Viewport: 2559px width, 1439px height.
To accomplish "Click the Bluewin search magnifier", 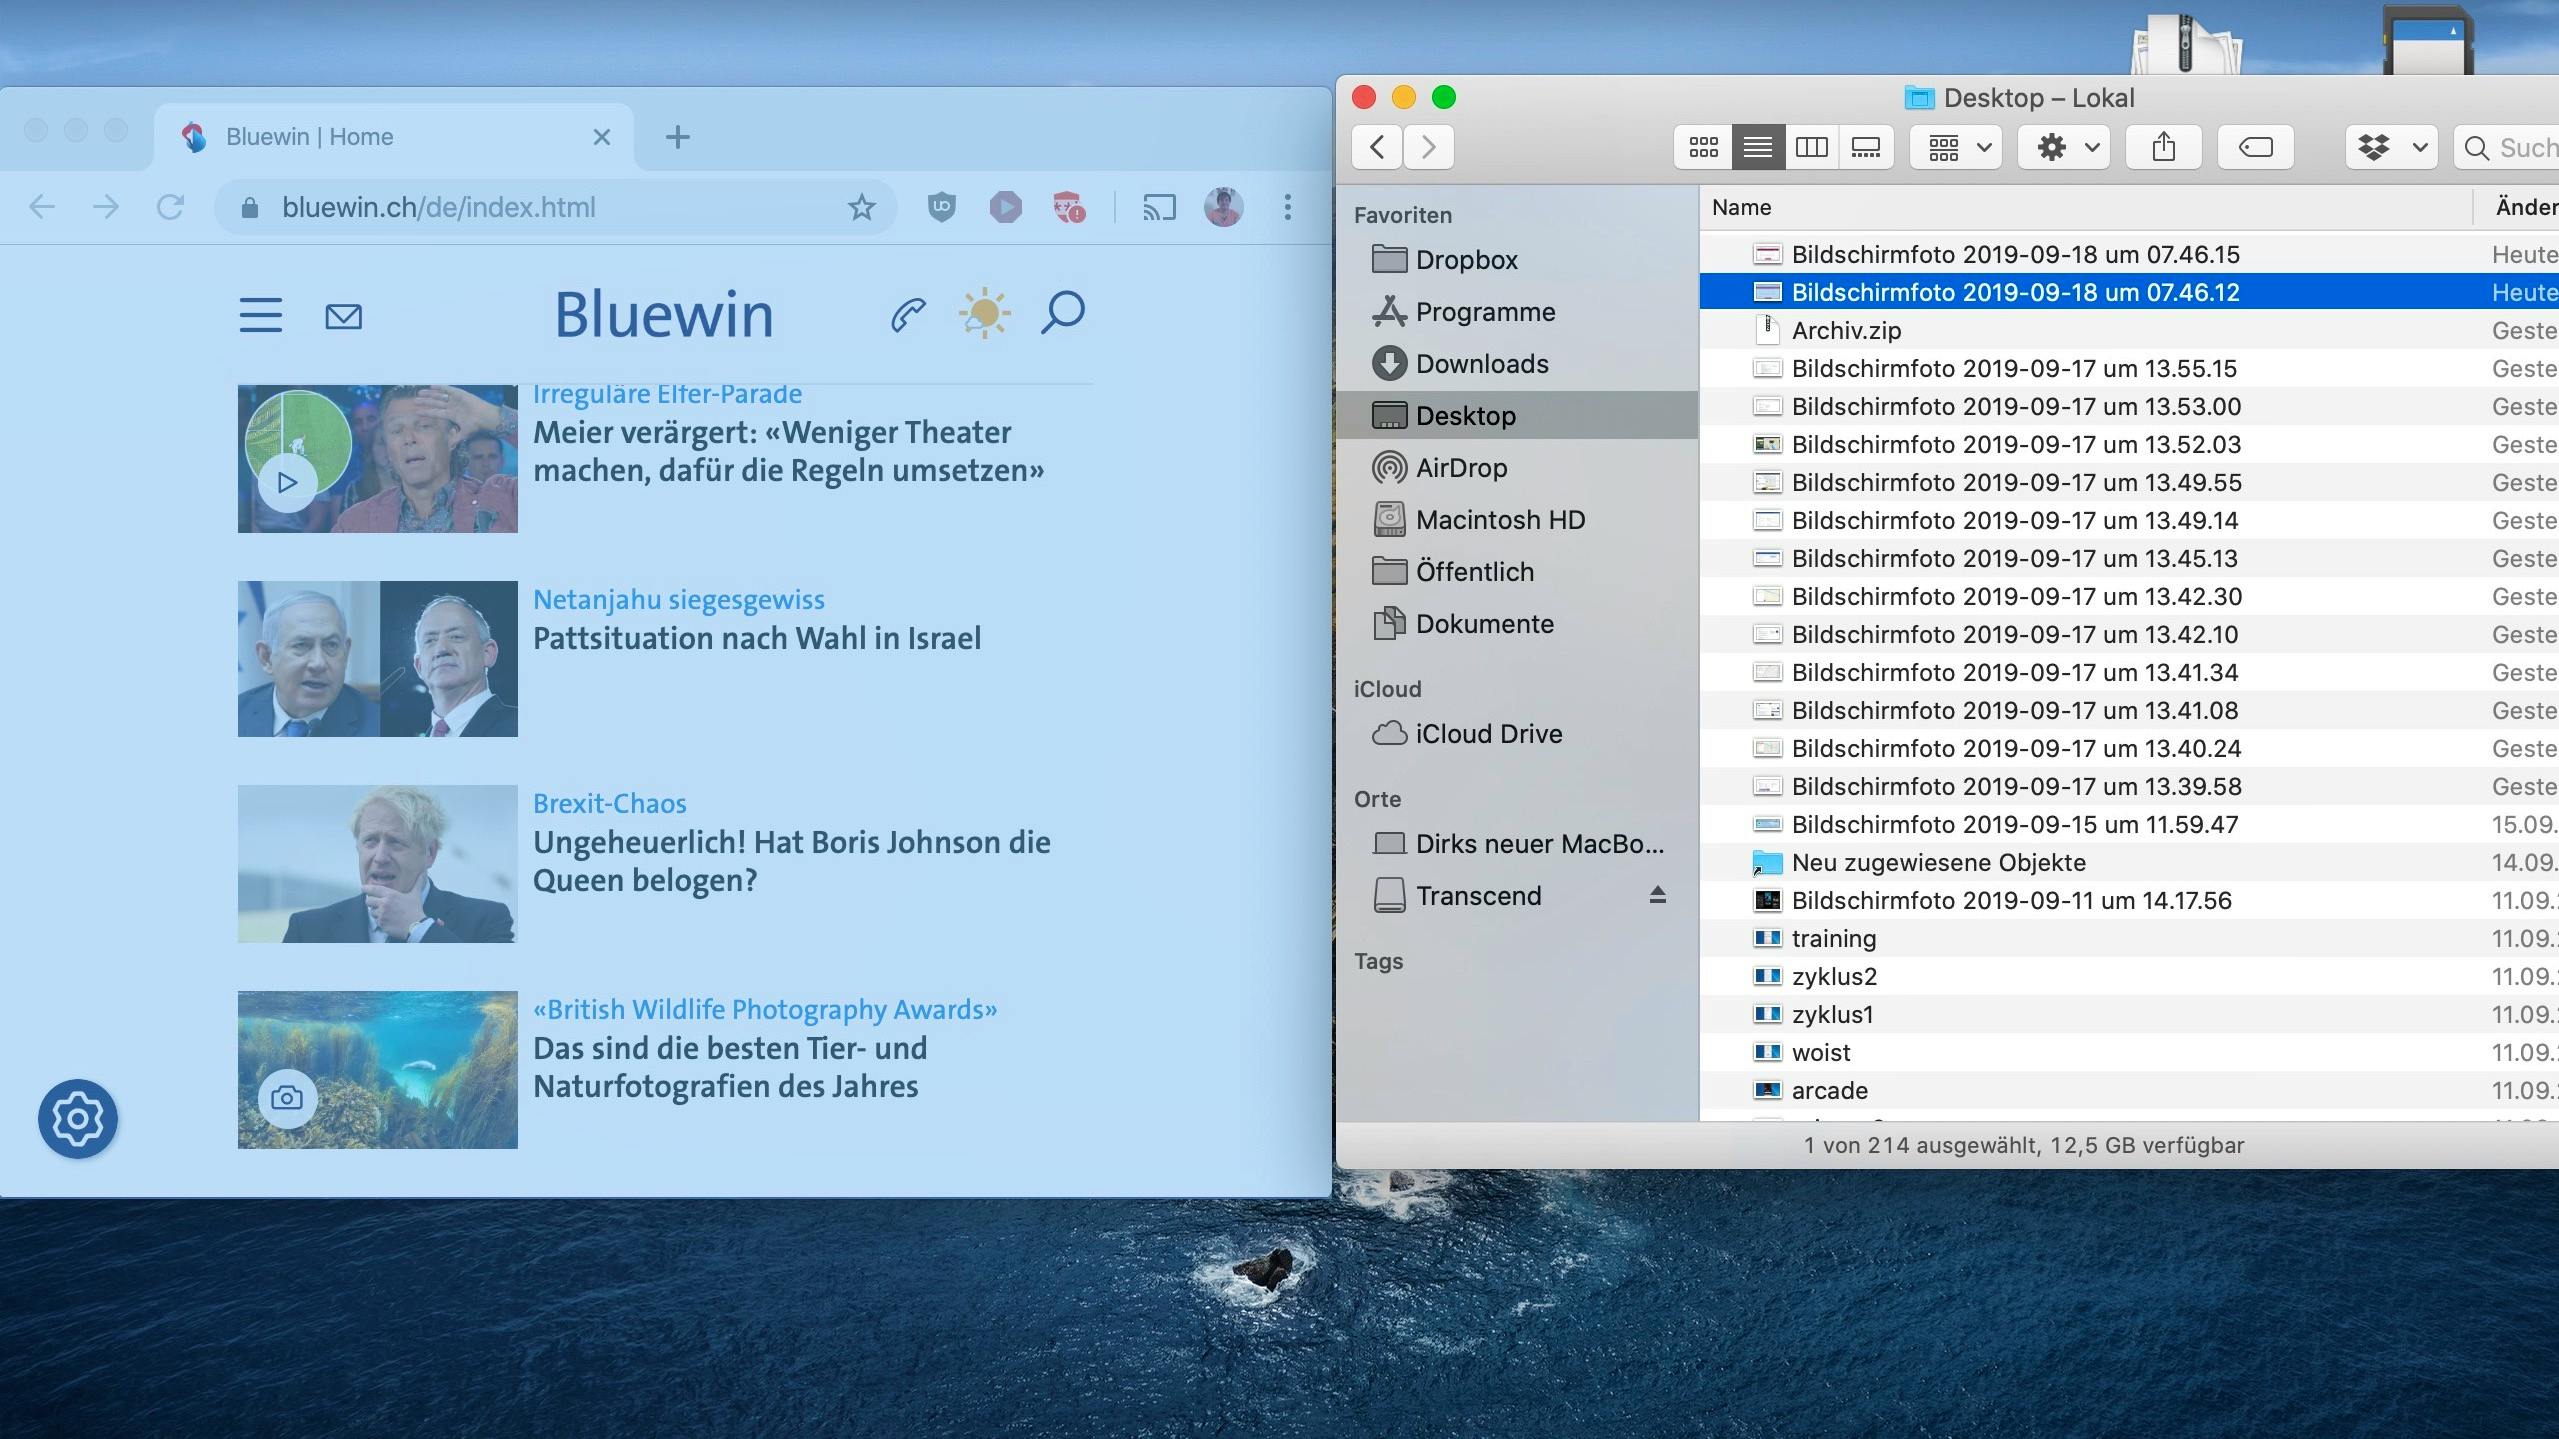I will (1062, 313).
